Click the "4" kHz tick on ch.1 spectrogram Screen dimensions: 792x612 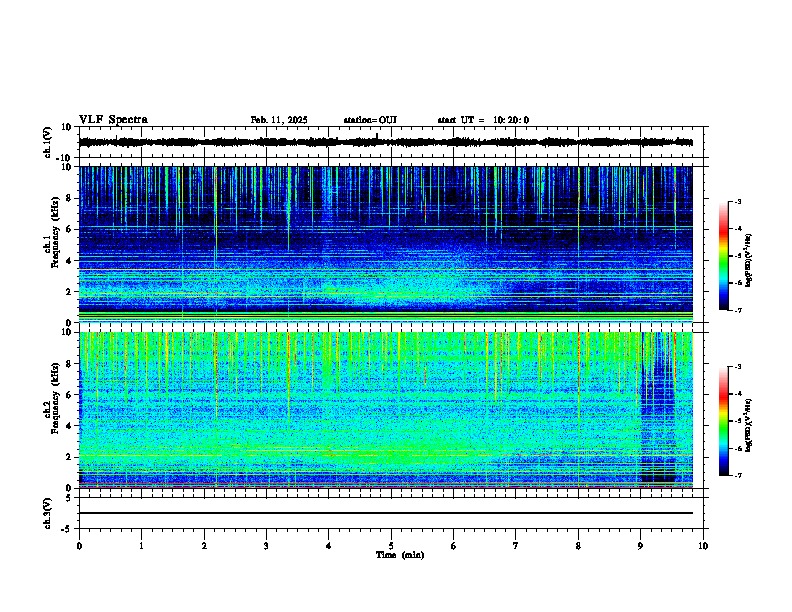pos(70,261)
